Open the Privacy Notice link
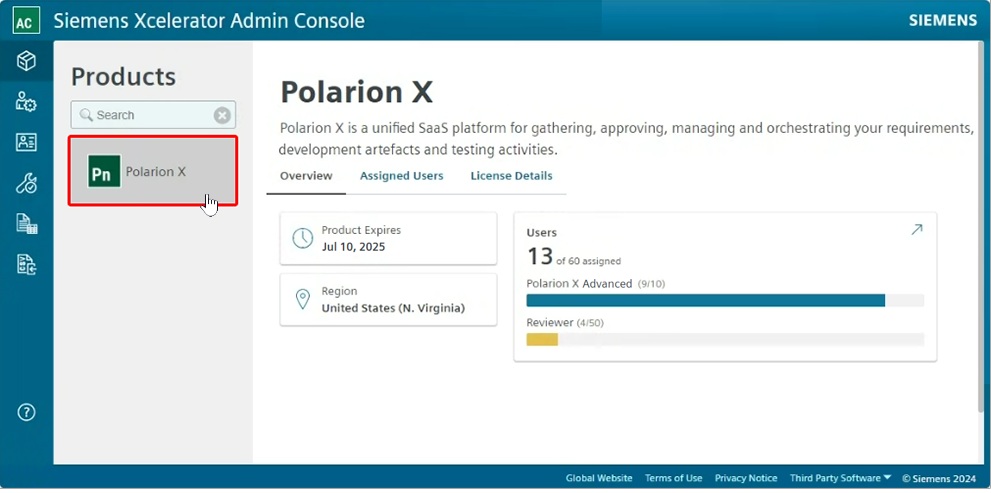The width and height of the screenshot is (991, 493). (746, 478)
